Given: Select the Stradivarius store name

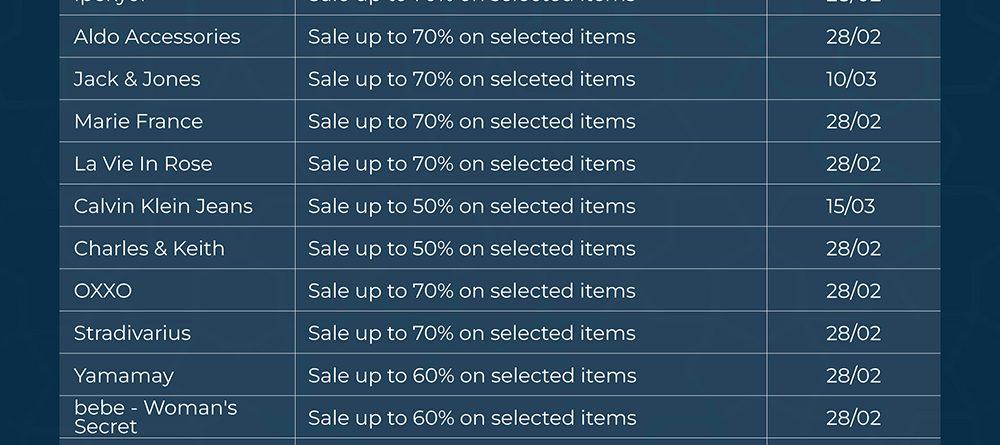Looking at the screenshot, I should click(x=132, y=333).
